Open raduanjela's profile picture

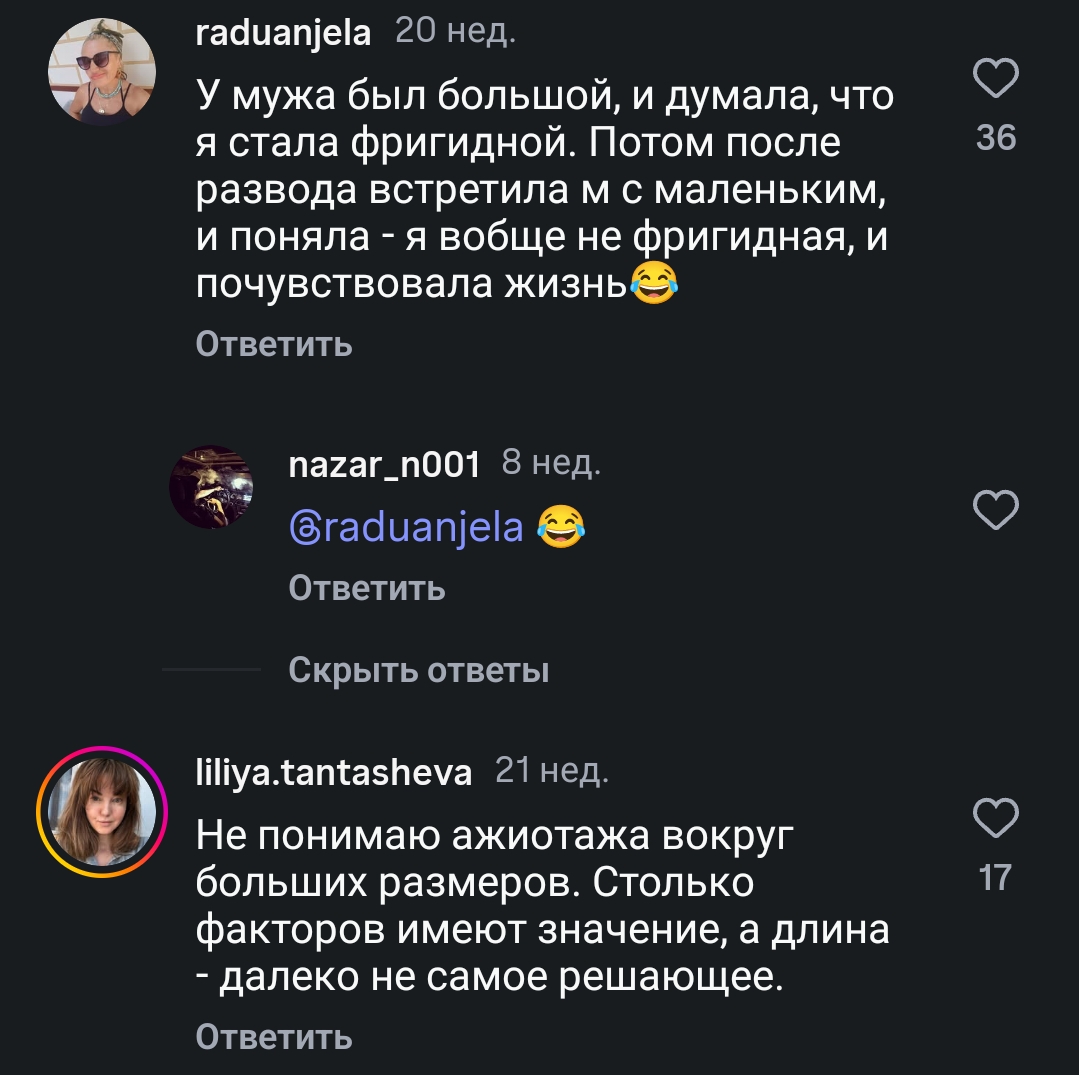102,73
